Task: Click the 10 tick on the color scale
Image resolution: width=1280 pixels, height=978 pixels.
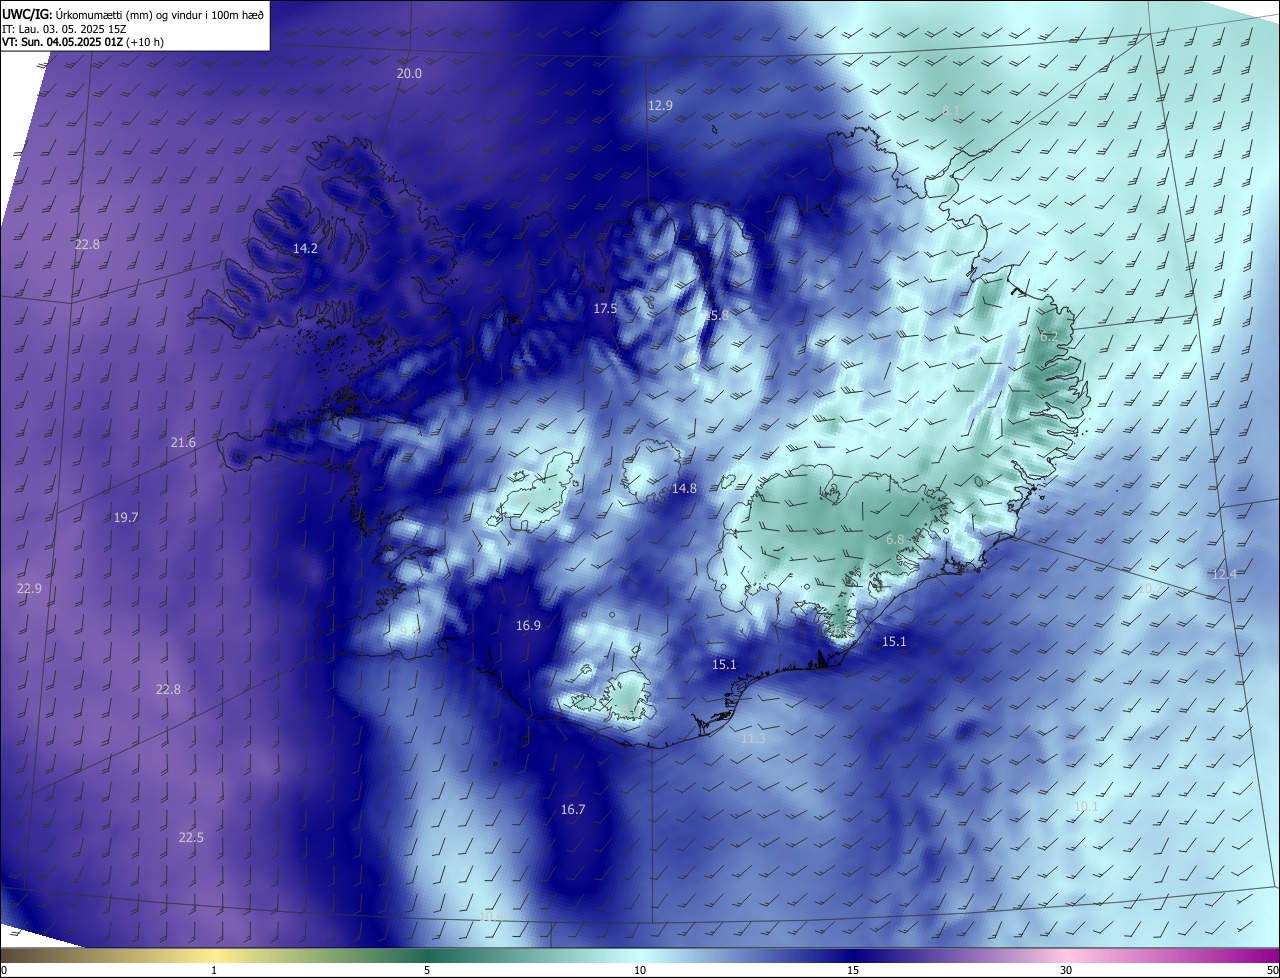Action: (x=640, y=970)
